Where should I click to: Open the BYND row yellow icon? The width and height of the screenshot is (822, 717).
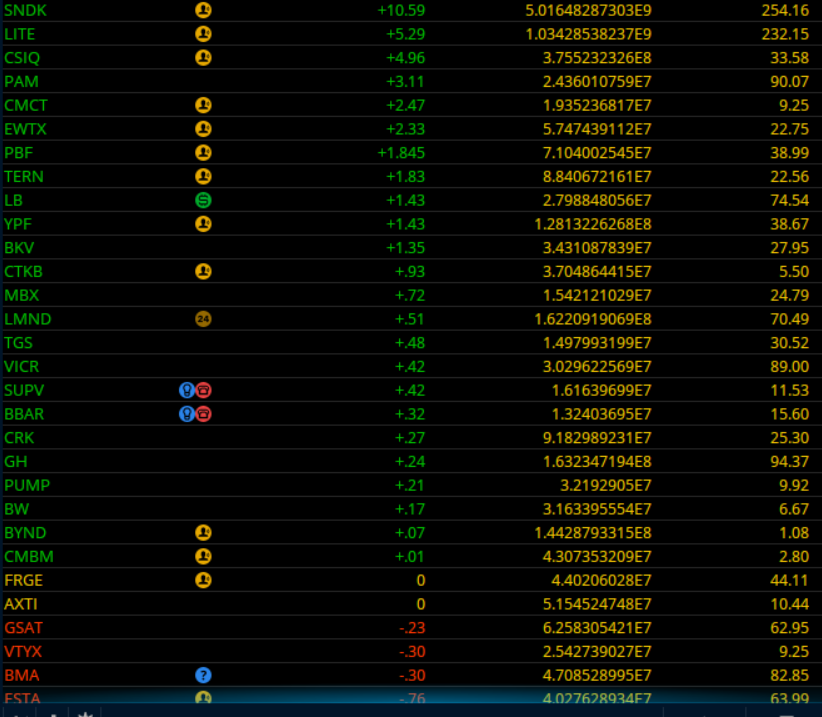203,533
